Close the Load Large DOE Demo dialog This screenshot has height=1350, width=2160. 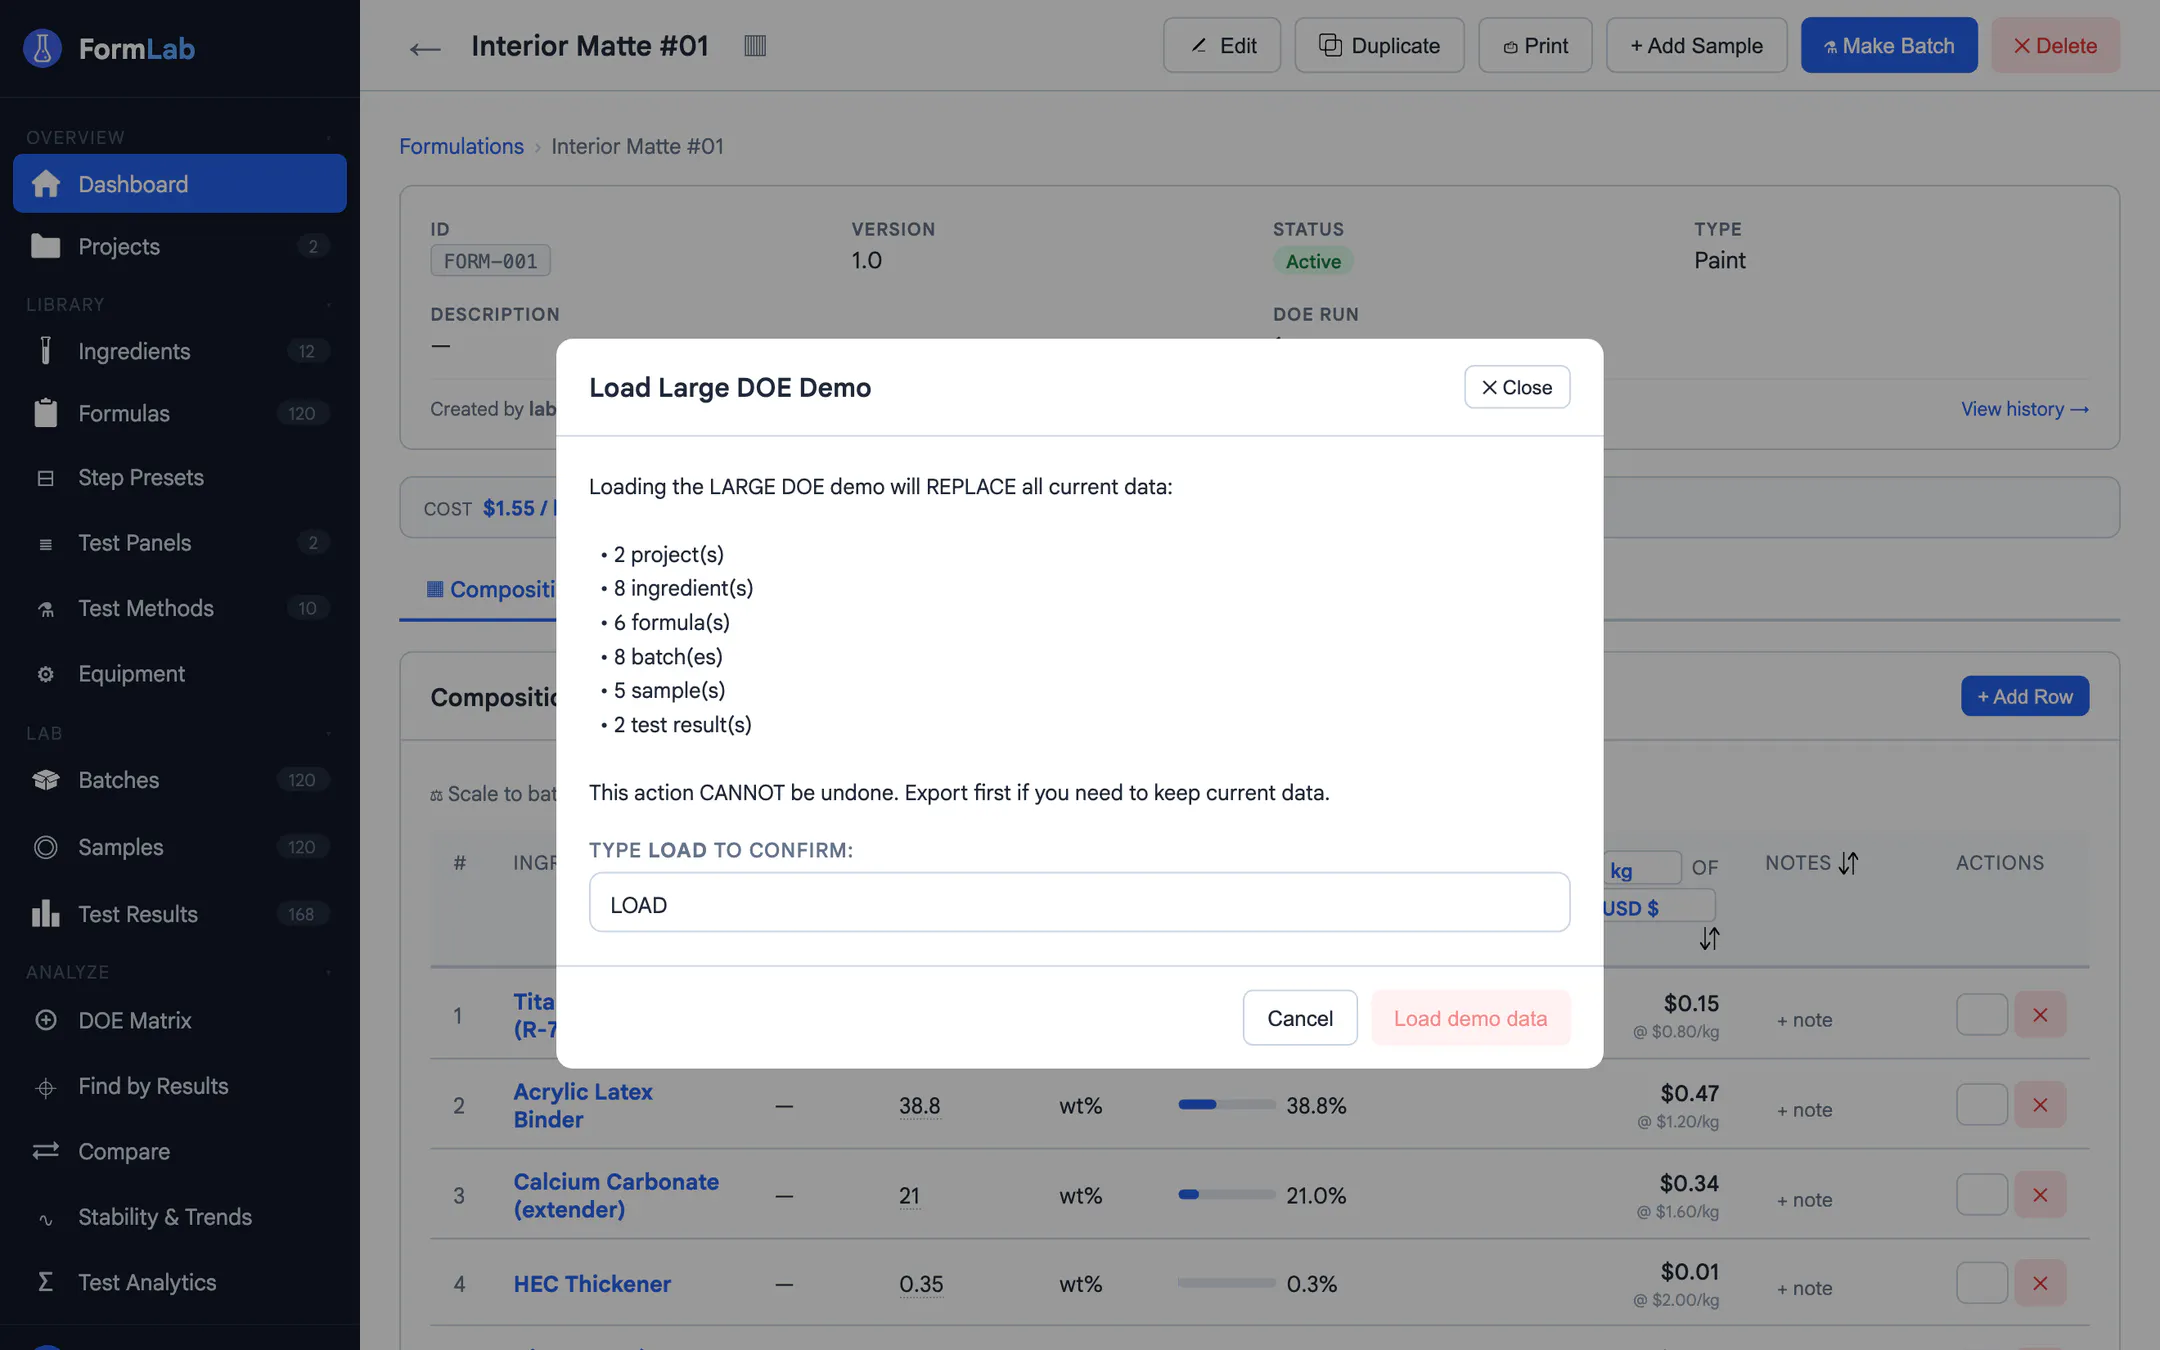tap(1517, 387)
